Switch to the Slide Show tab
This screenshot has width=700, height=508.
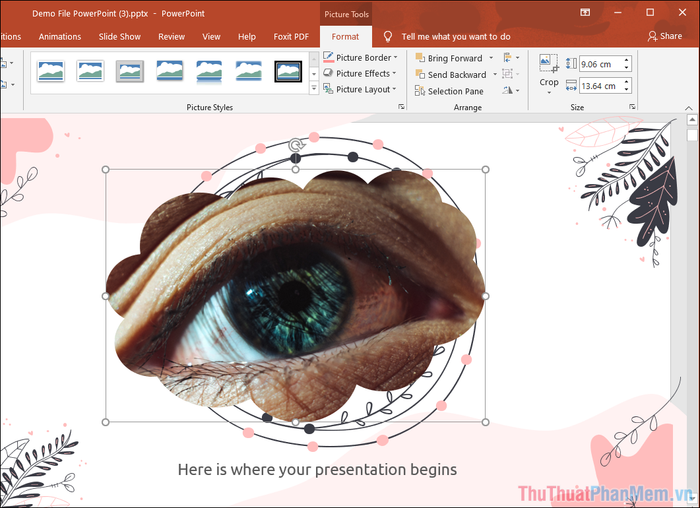[x=120, y=37]
